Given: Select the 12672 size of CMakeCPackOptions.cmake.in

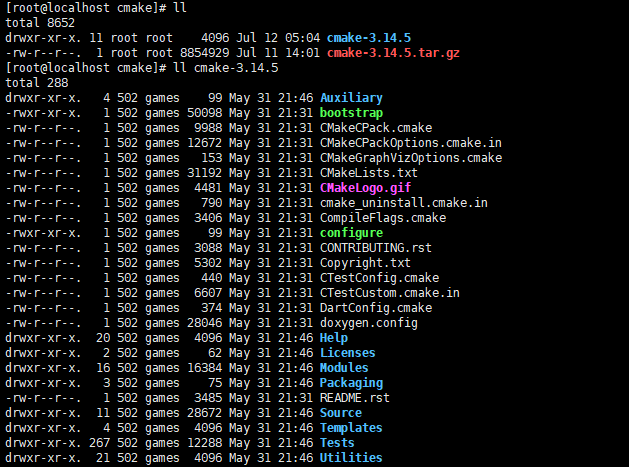Looking at the screenshot, I should click(x=204, y=143).
